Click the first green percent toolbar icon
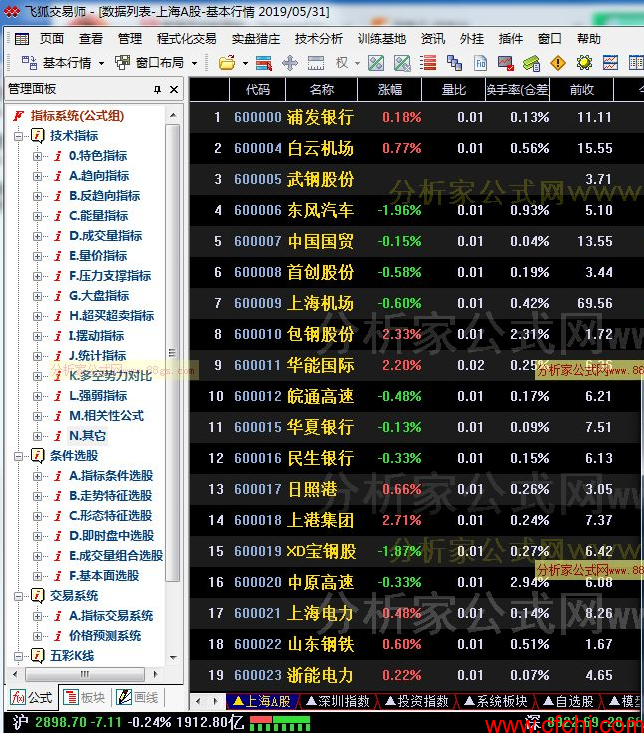The width and height of the screenshot is (644, 733). (x=376, y=63)
